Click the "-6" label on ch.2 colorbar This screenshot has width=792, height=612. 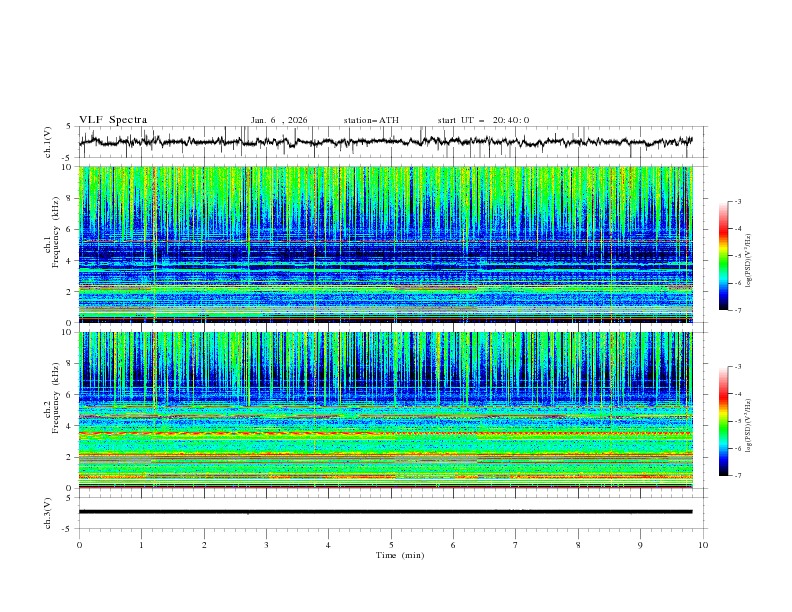point(738,448)
